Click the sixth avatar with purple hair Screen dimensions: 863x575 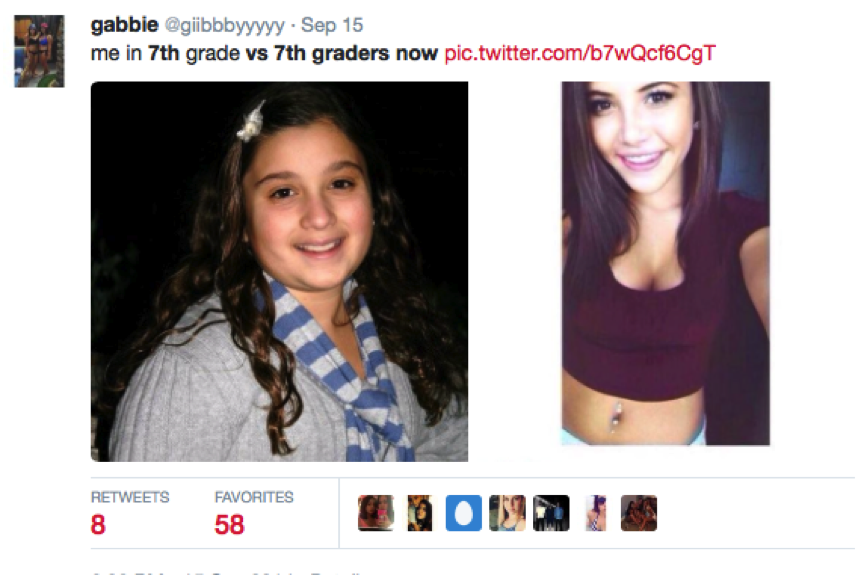point(596,513)
